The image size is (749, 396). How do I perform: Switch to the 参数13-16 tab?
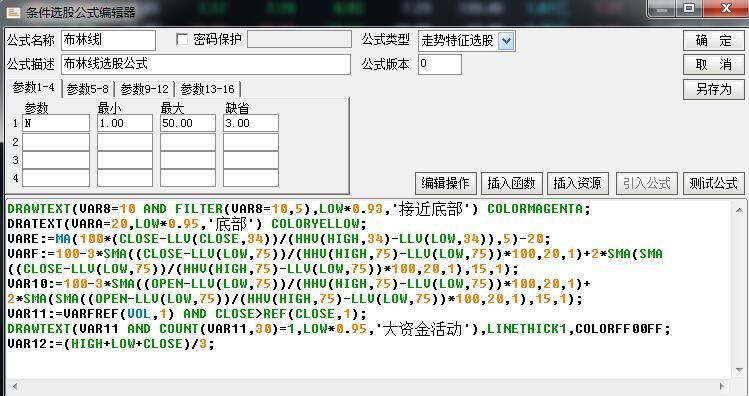207,89
